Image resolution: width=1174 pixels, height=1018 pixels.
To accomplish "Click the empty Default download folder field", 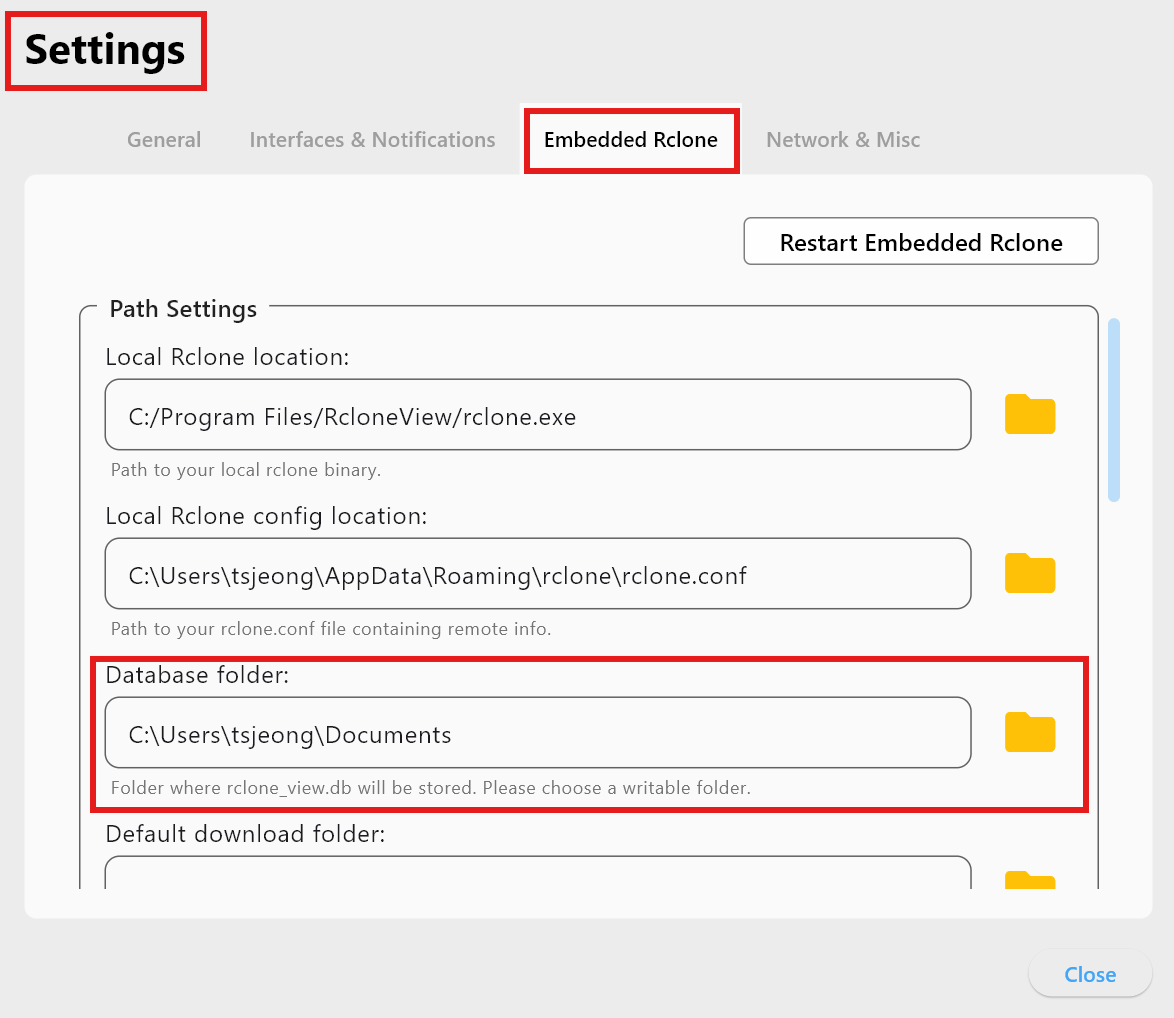I will pyautogui.click(x=538, y=878).
